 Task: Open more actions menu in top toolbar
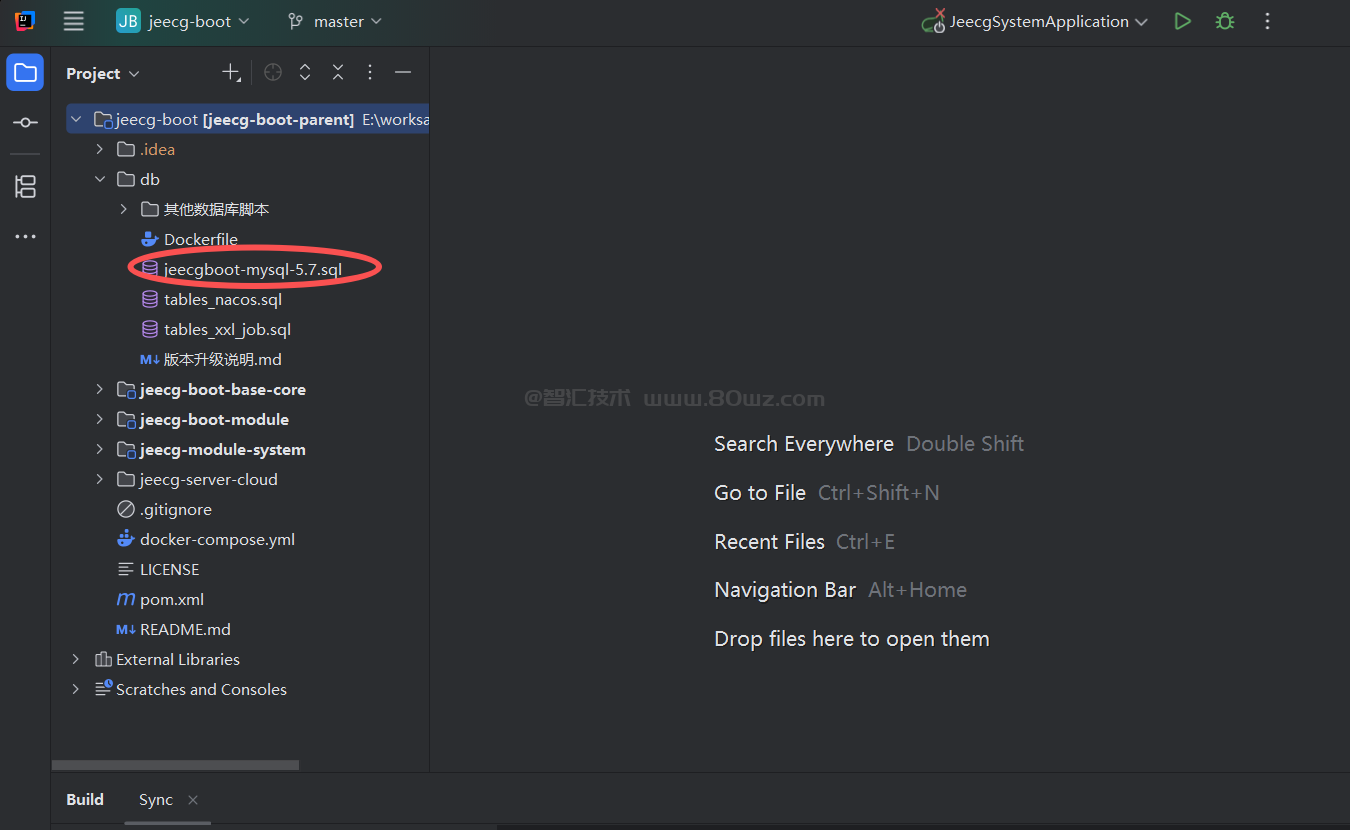1267,21
